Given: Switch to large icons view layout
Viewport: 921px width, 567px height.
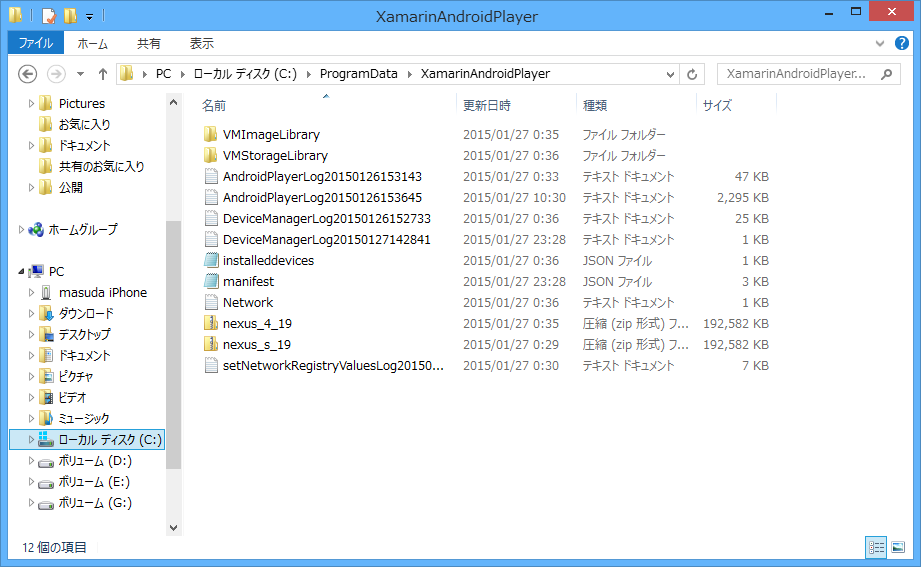Looking at the screenshot, I should pyautogui.click(x=897, y=547).
